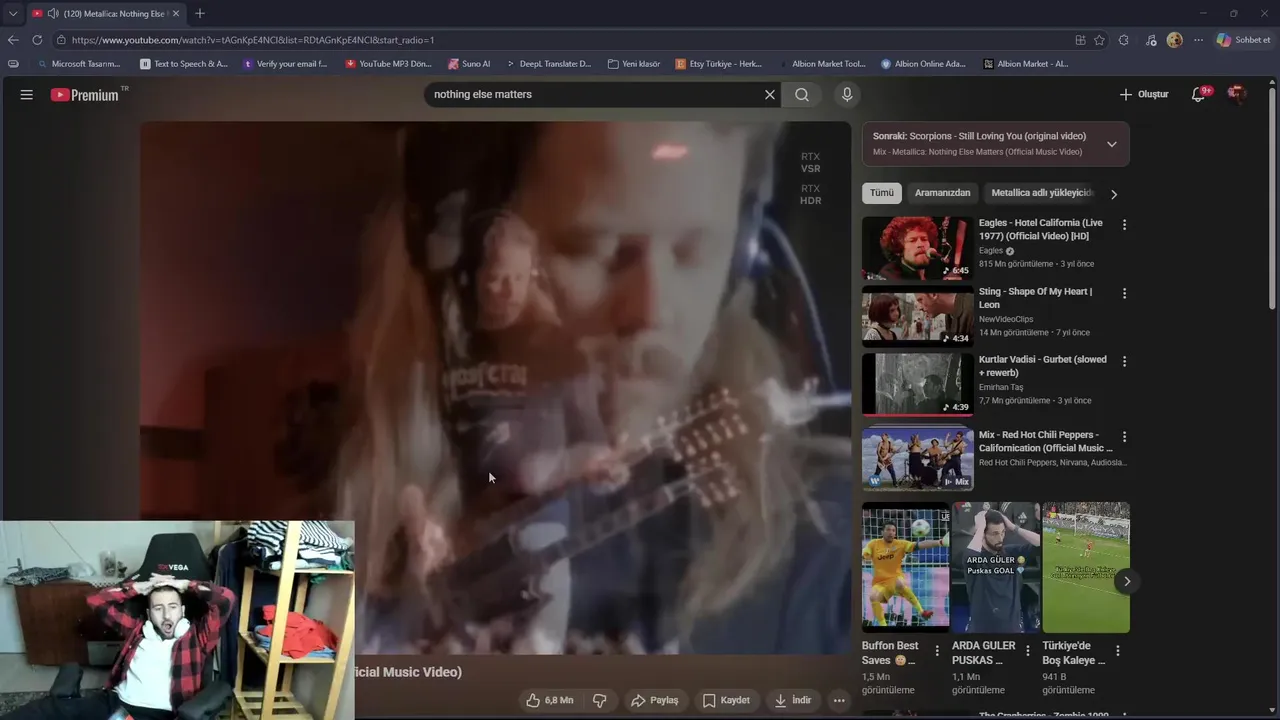Open the Microsoft Tasarım bookmark
Screen dimensions: 1280x720
pyautogui.click(x=79, y=64)
